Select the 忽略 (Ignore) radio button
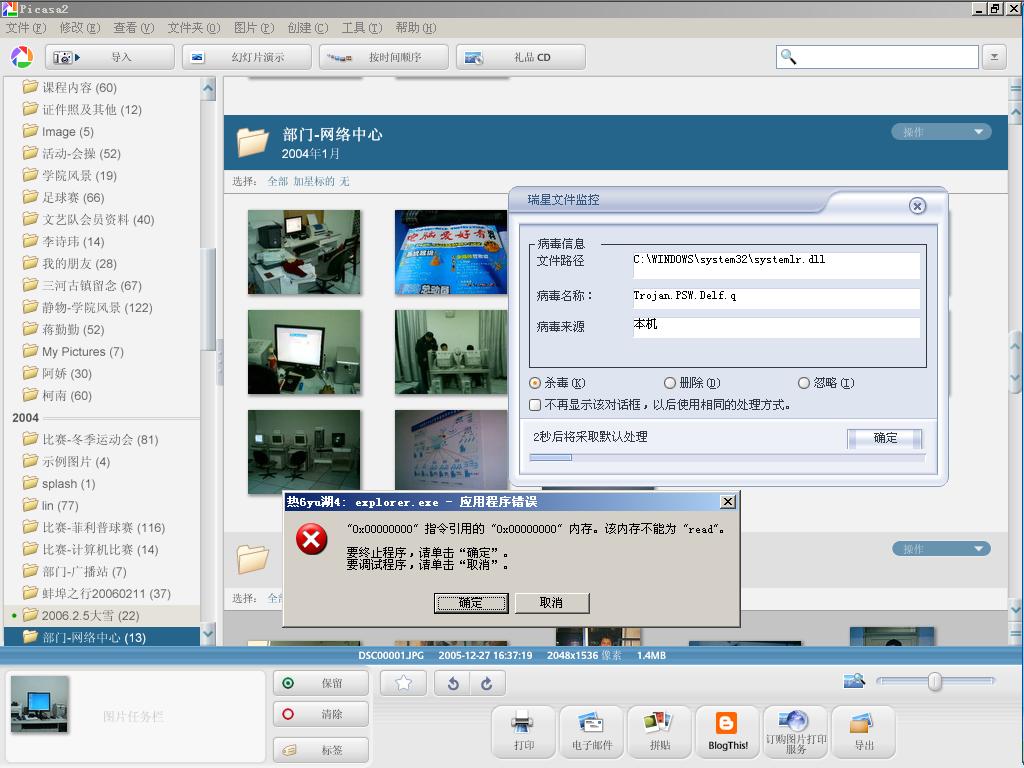 coord(804,383)
